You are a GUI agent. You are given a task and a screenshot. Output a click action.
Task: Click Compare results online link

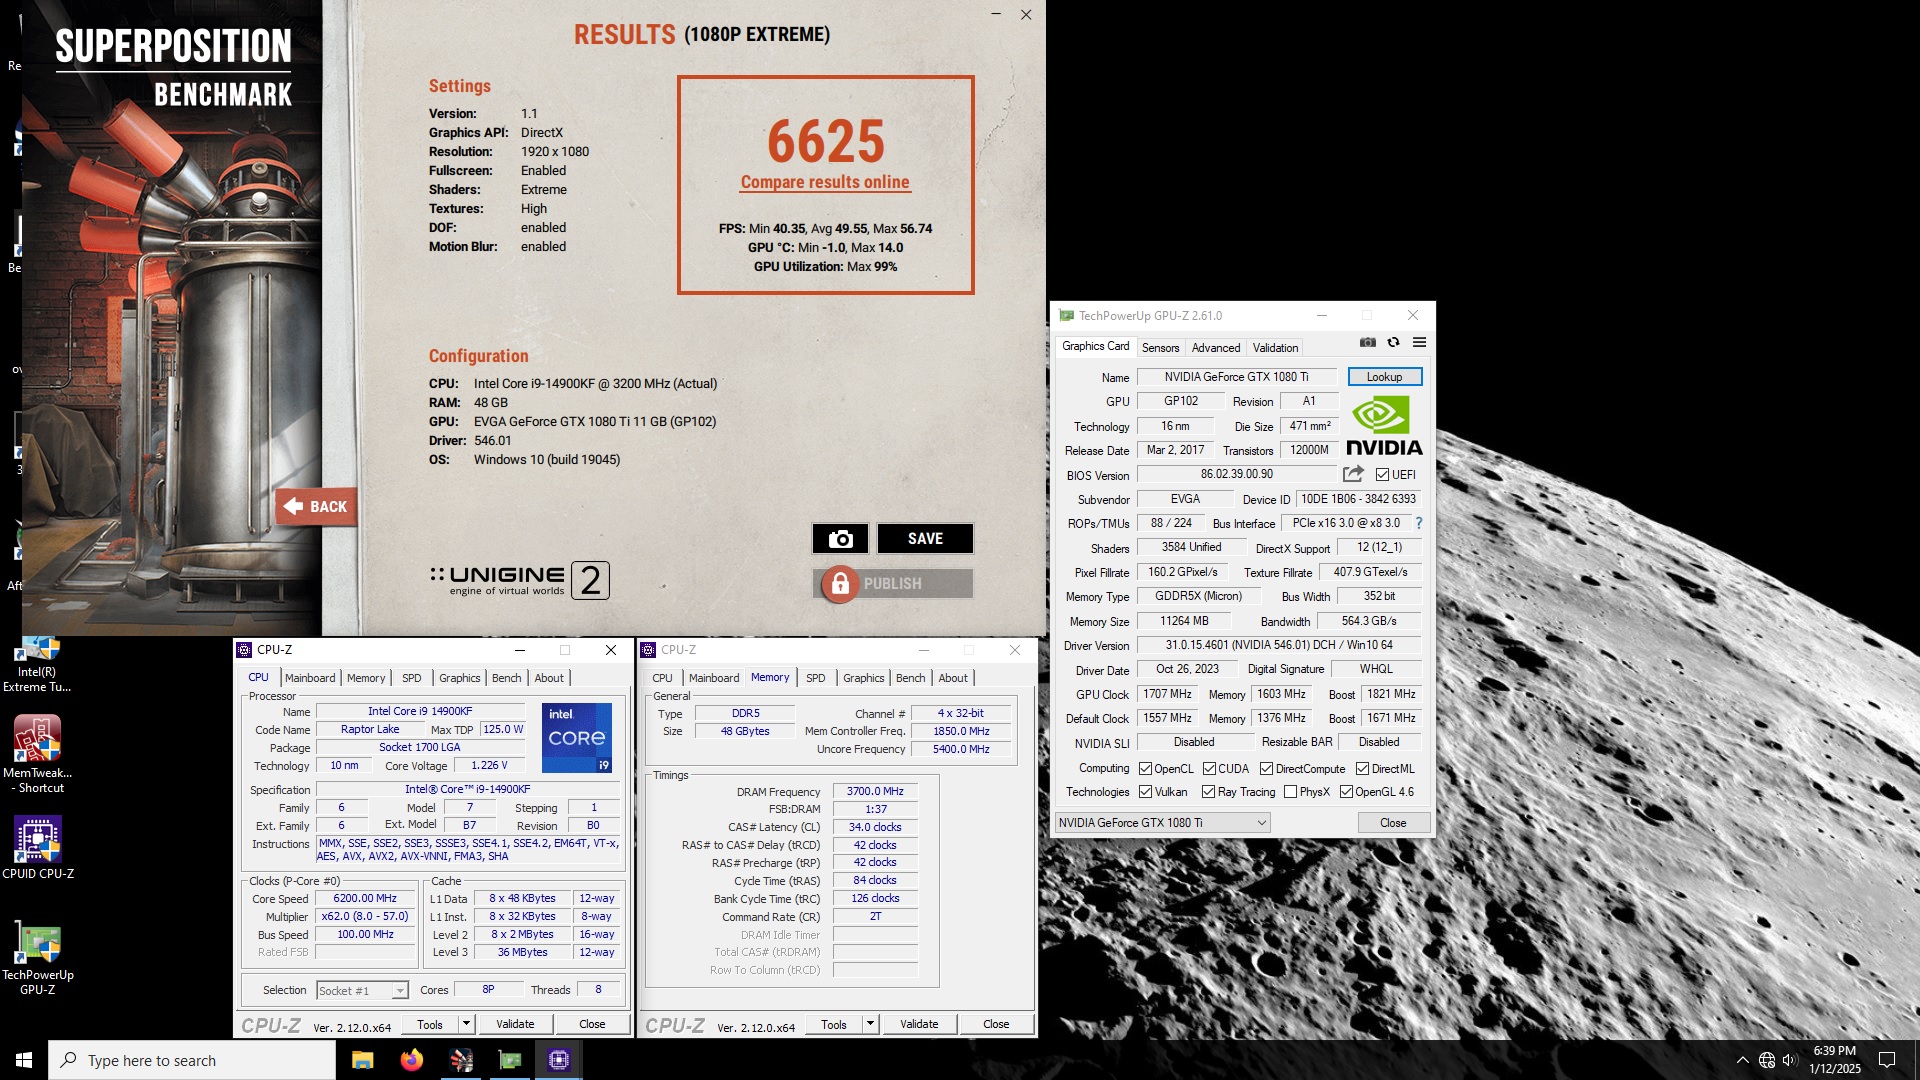pos(825,182)
